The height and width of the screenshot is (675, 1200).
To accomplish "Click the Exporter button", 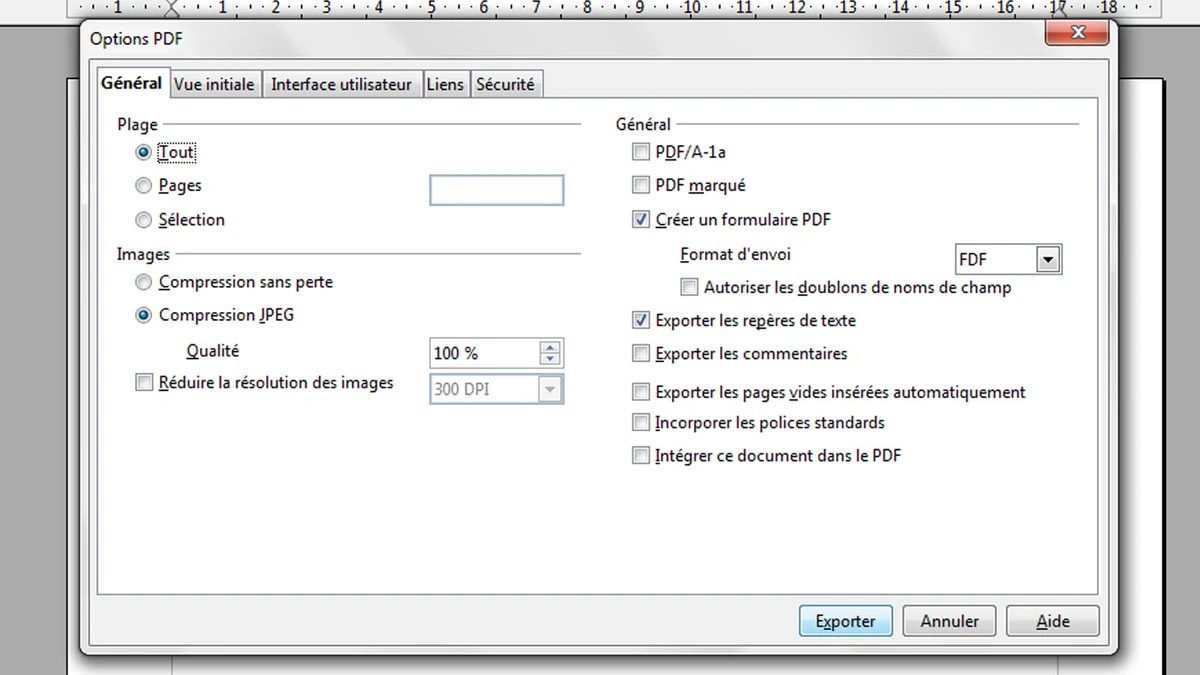I will (845, 621).
